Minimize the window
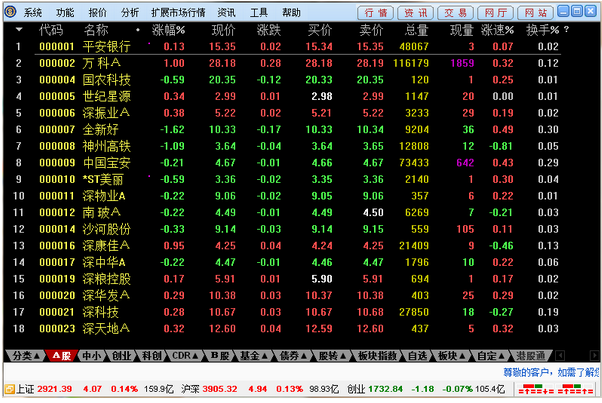 pos(563,11)
